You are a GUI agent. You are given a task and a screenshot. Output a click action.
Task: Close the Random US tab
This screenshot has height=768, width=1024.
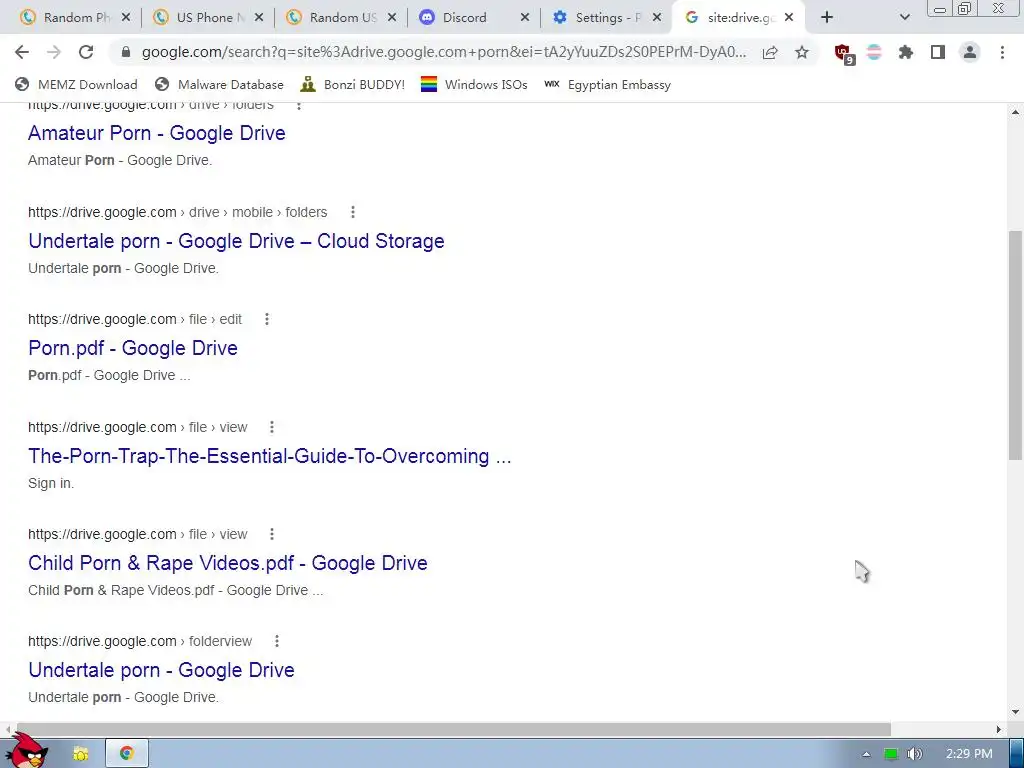392,18
